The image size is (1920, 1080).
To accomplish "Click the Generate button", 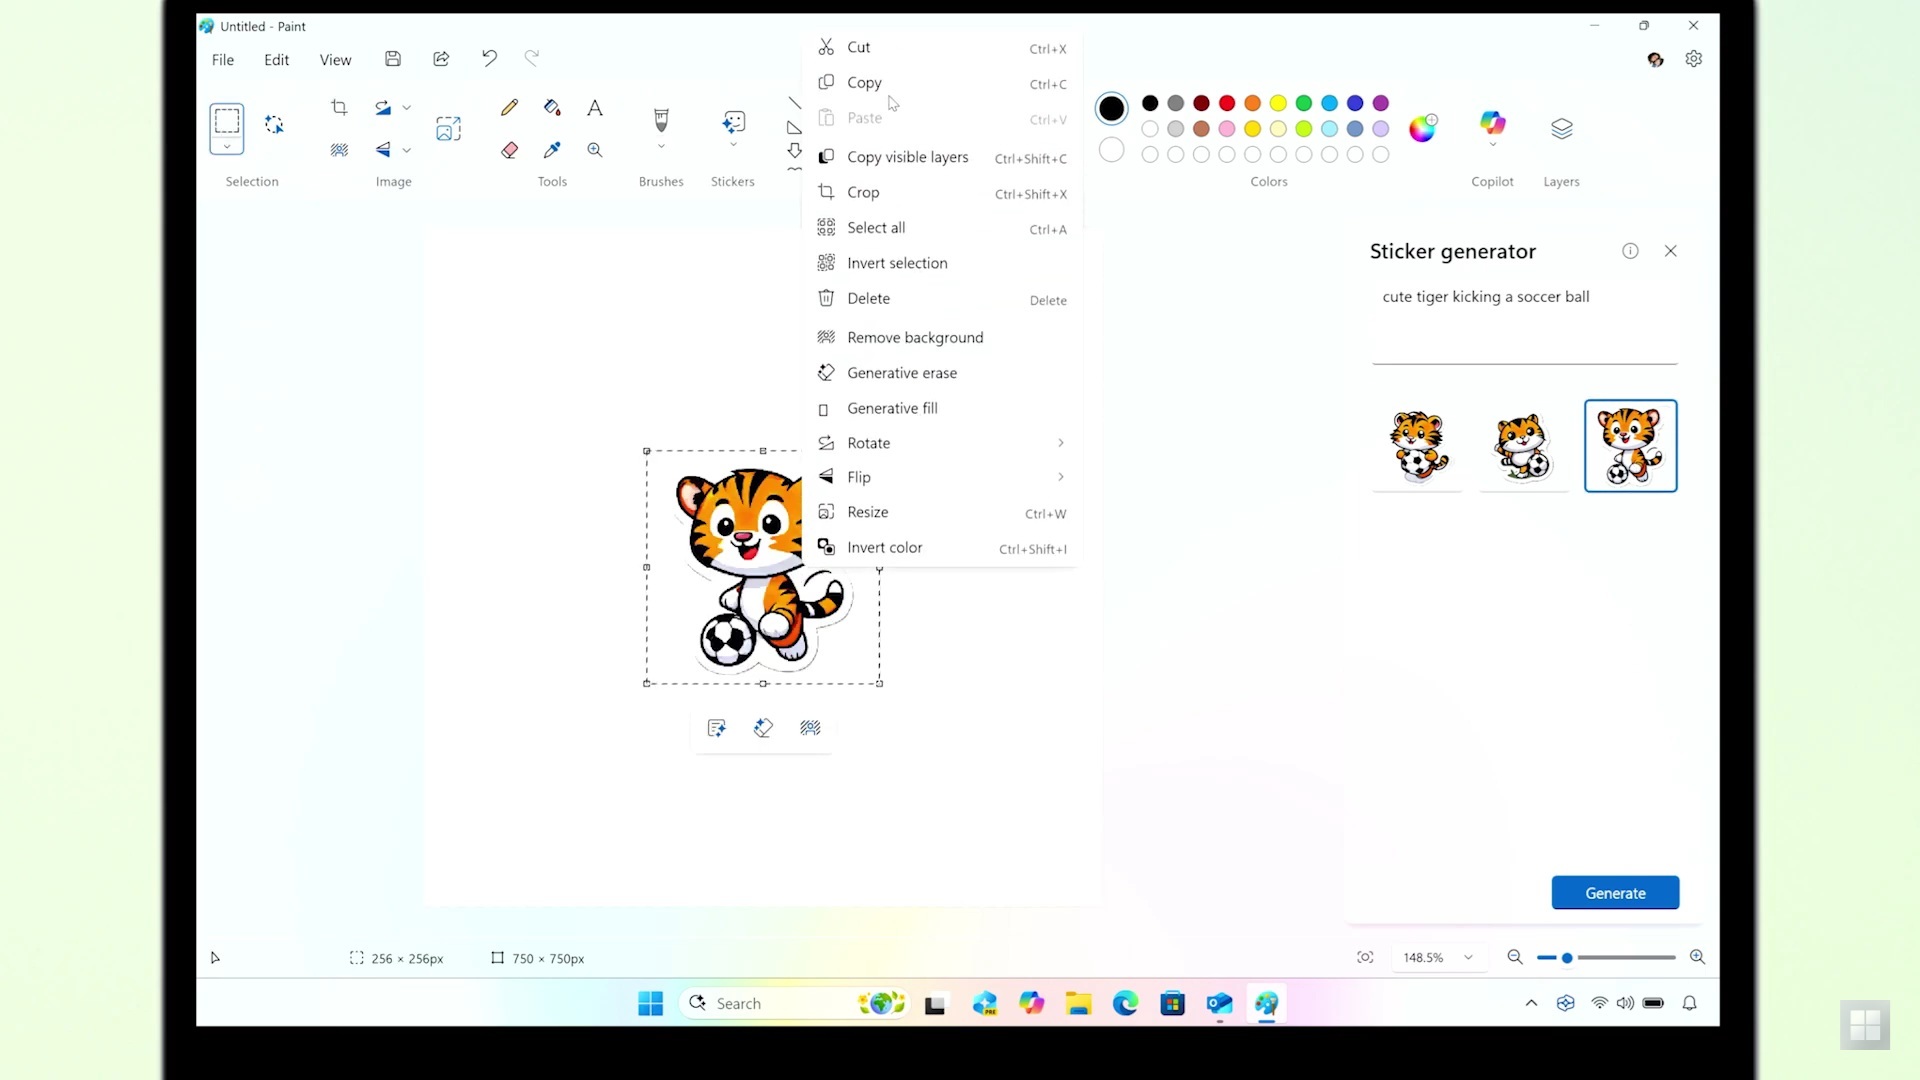I will pos(1614,893).
